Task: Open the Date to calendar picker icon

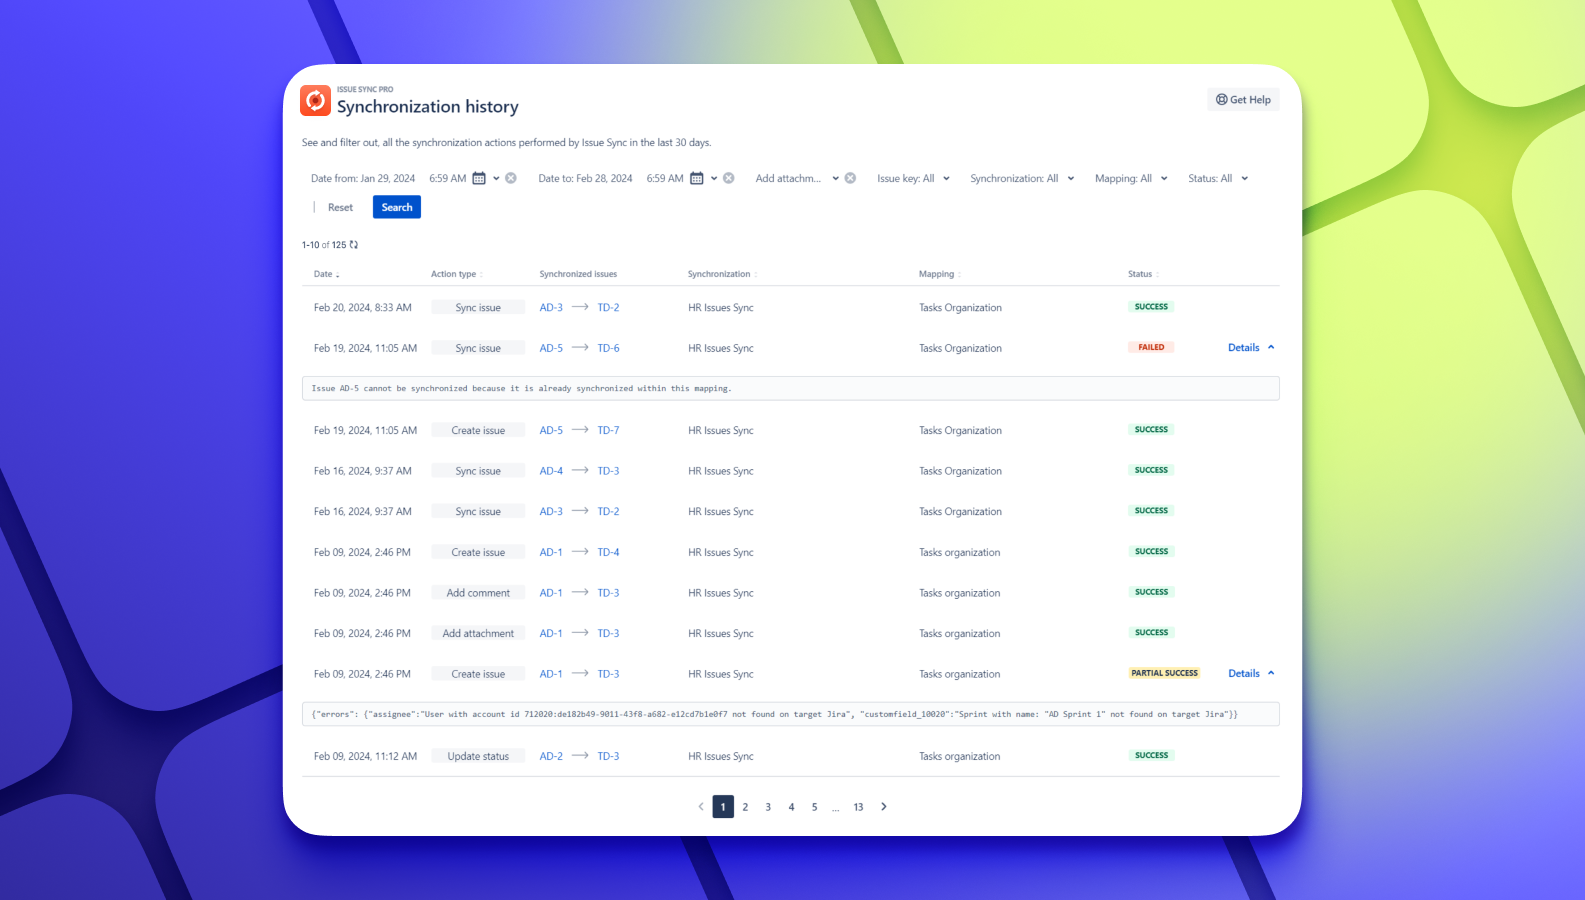Action: [697, 179]
